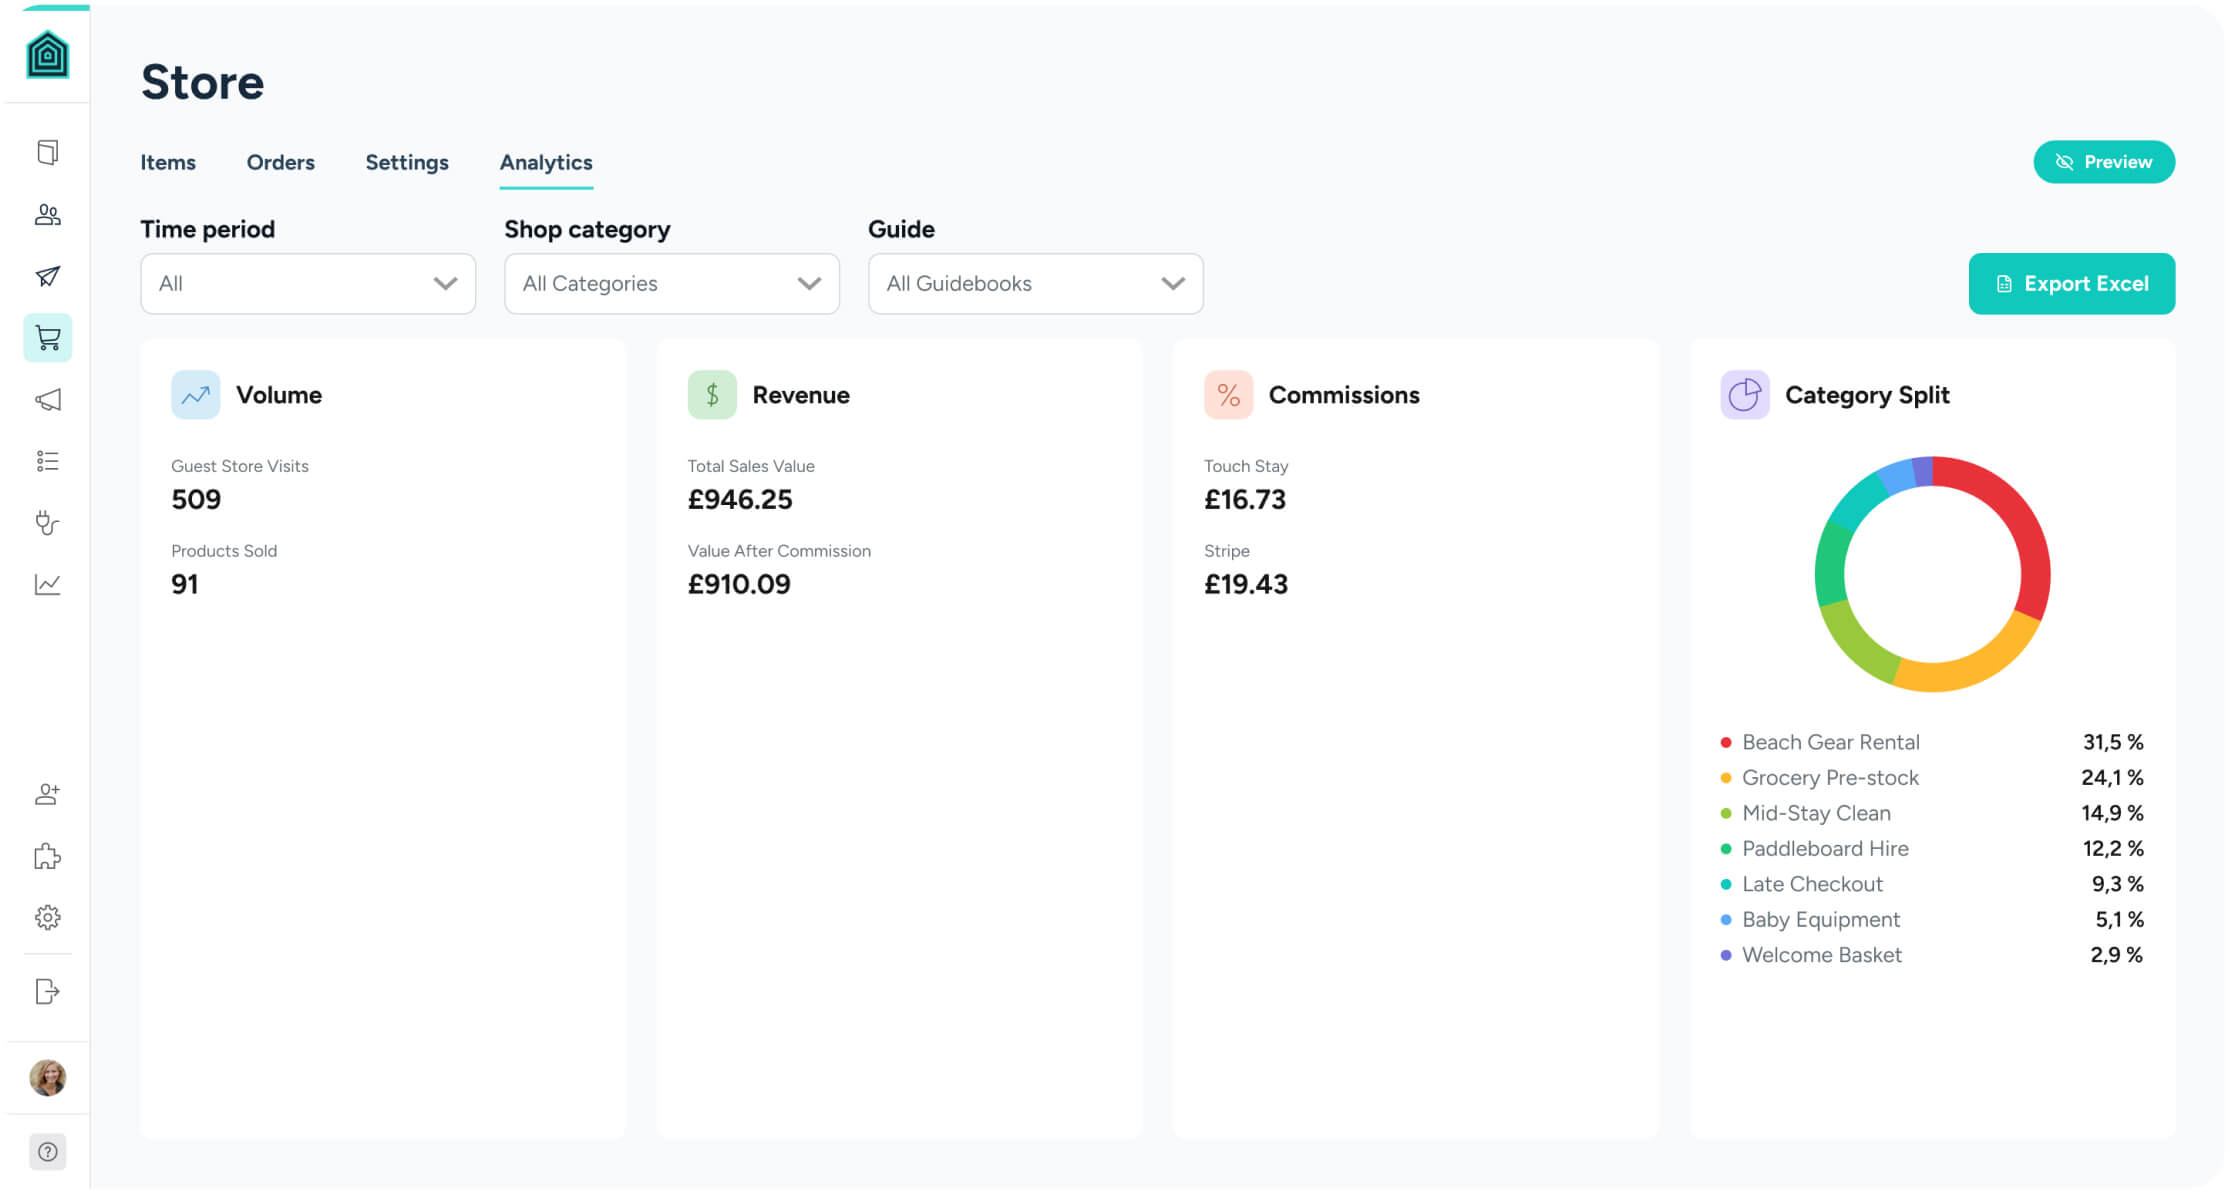Image resolution: width=2230 pixels, height=1194 pixels.
Task: Click the Touch Stay house logo
Action: tap(47, 54)
